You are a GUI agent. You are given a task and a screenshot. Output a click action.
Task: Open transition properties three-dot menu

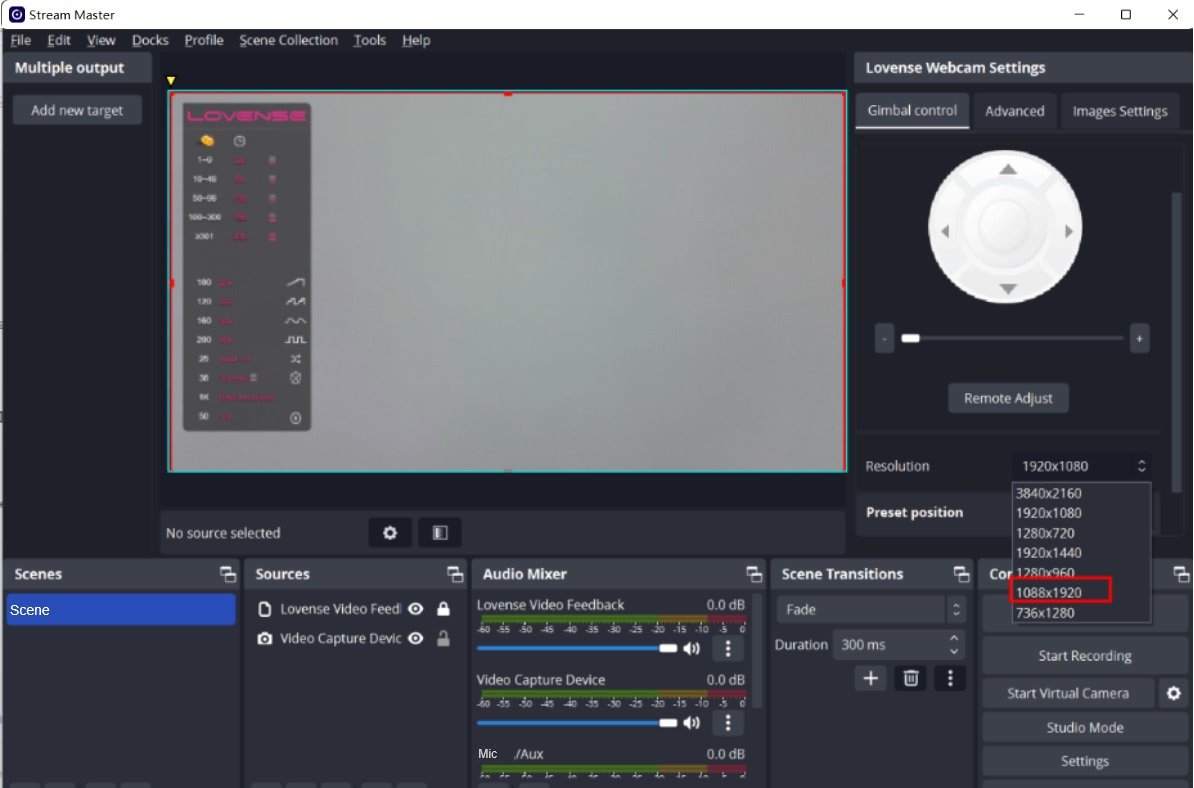click(x=950, y=678)
